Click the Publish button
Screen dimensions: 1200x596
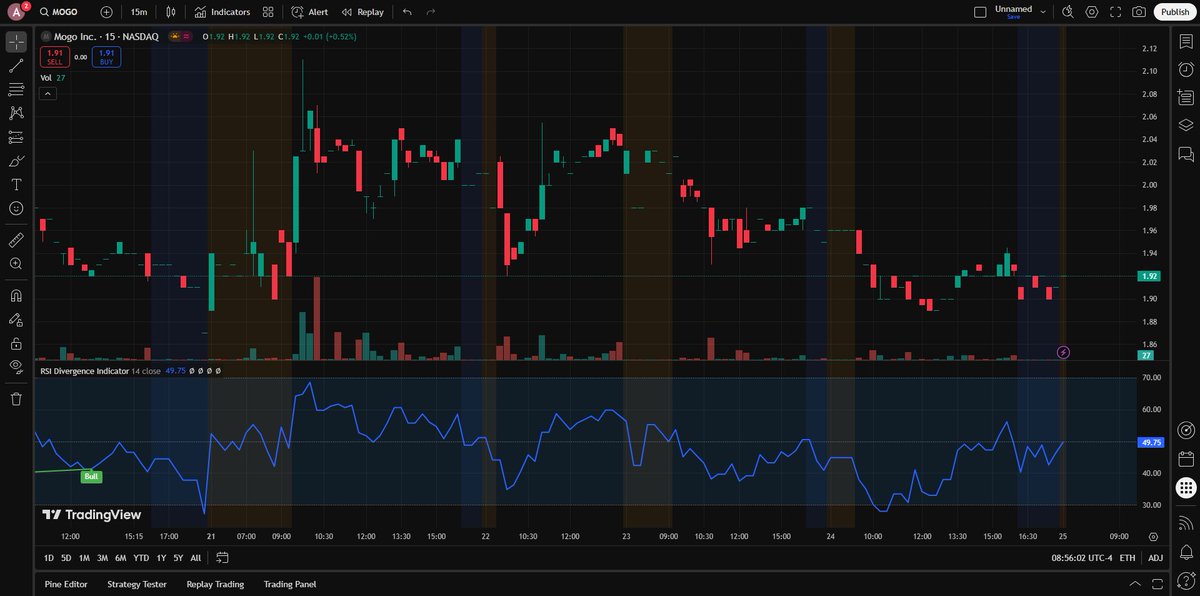click(1175, 12)
